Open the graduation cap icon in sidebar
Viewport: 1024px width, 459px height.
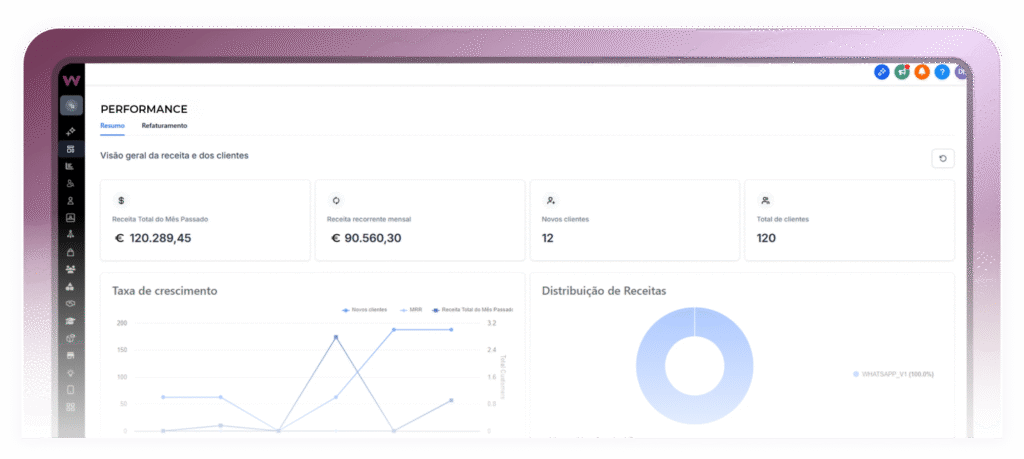coord(70,320)
